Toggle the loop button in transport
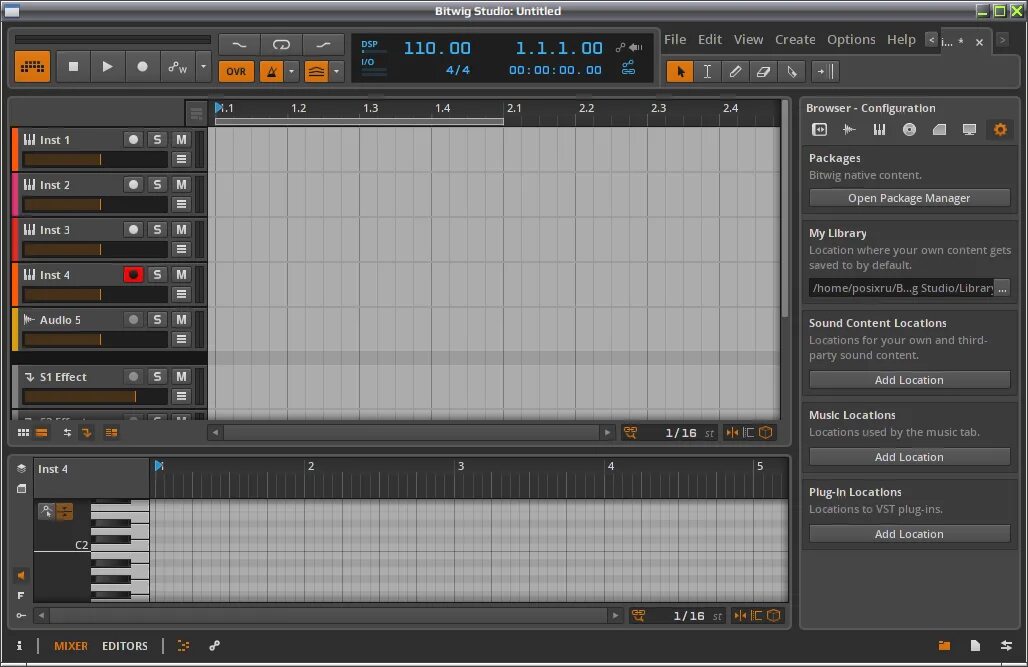Screen dimensions: 1028x667 point(281,45)
